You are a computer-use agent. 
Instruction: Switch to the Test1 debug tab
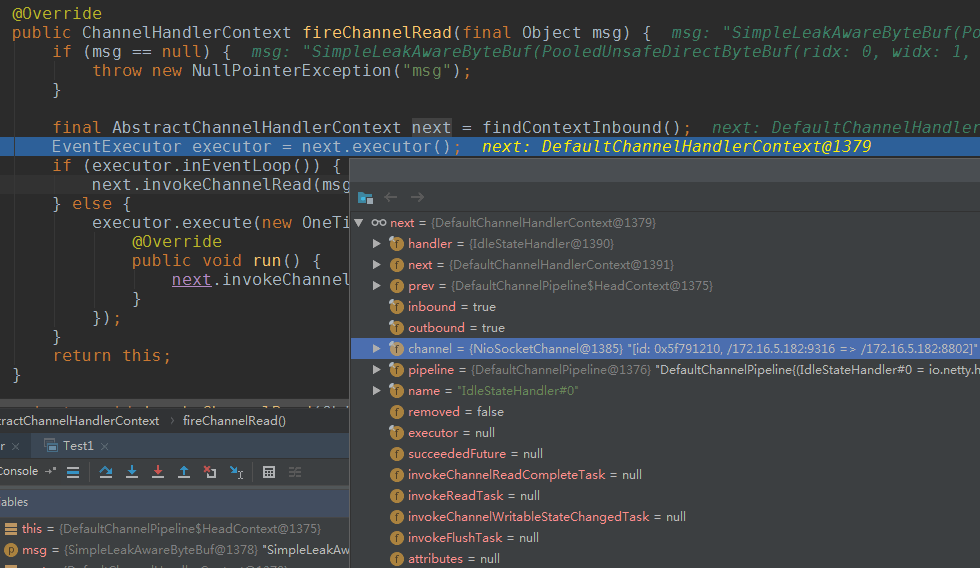(78, 446)
